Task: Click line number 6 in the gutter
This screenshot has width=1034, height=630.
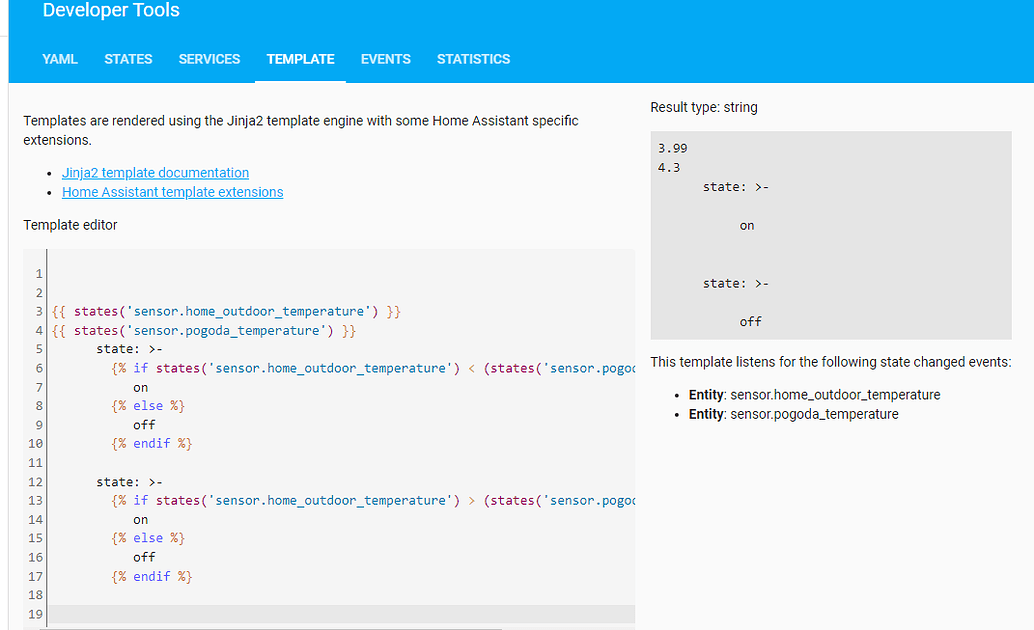Action: coord(37,368)
